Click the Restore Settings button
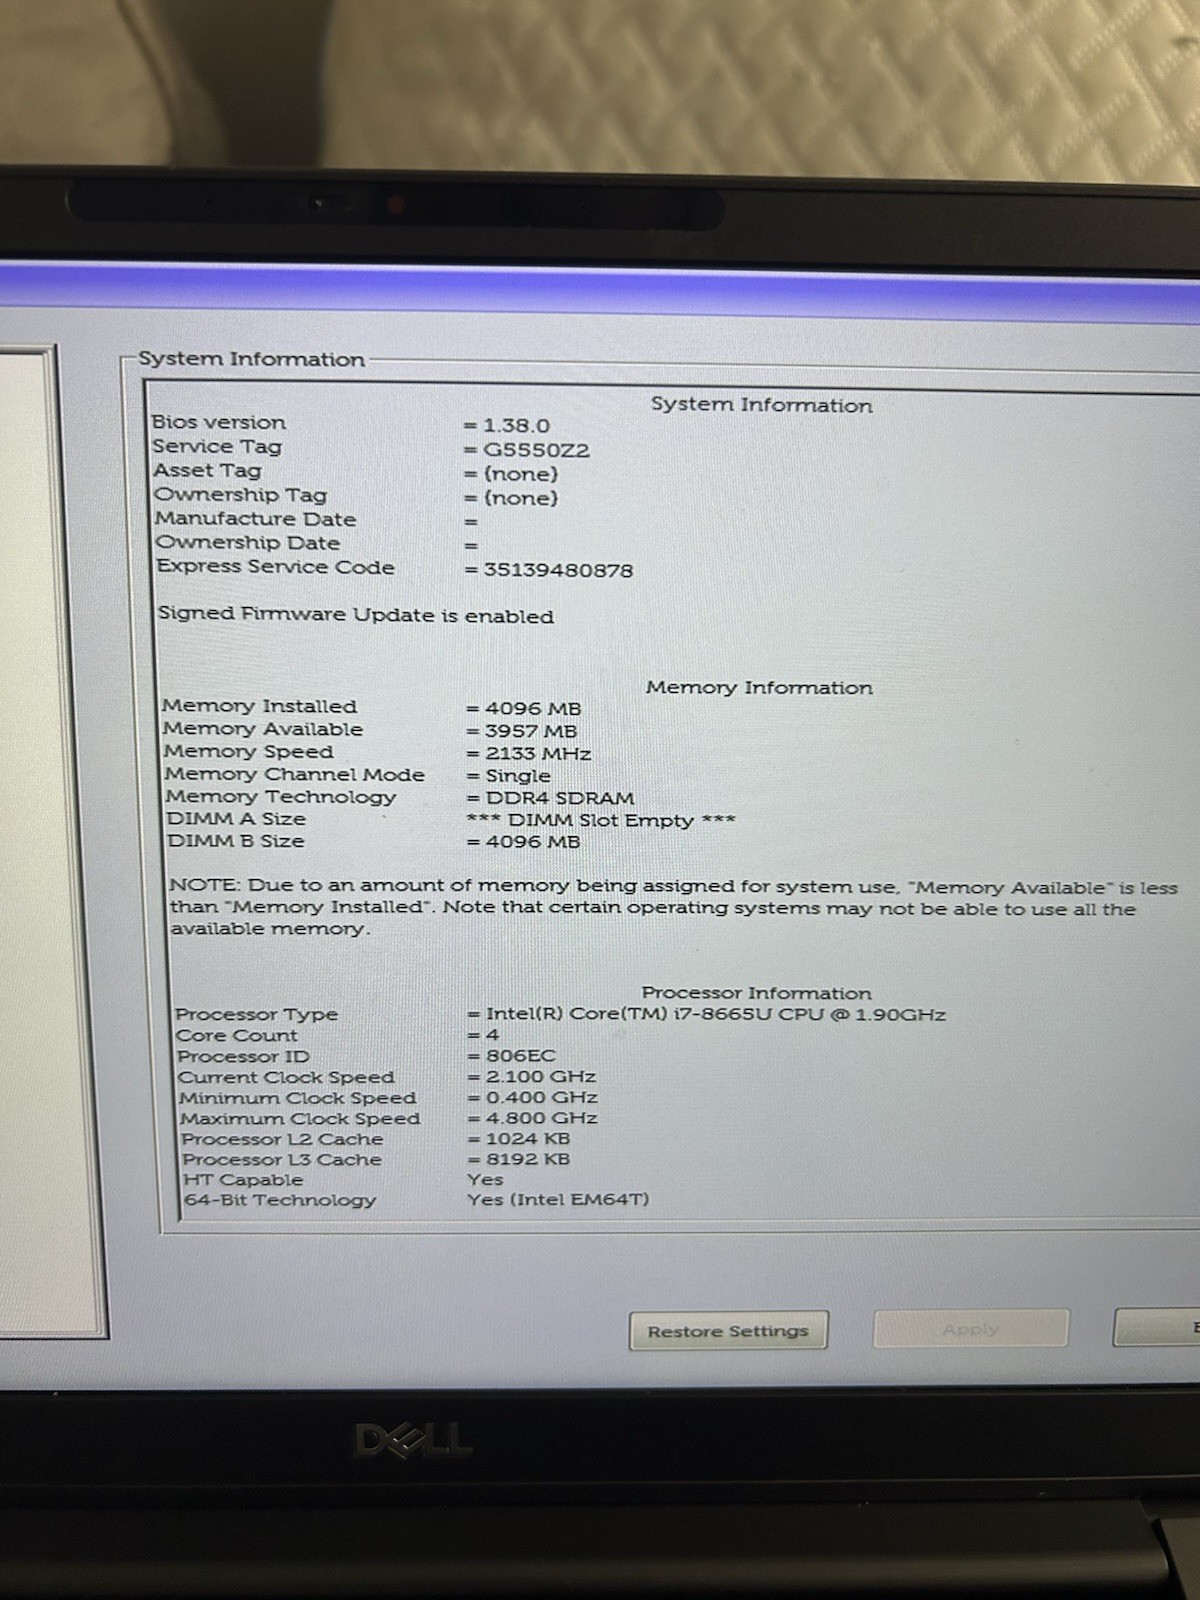Screen dimensions: 1200x1600 tap(728, 1331)
